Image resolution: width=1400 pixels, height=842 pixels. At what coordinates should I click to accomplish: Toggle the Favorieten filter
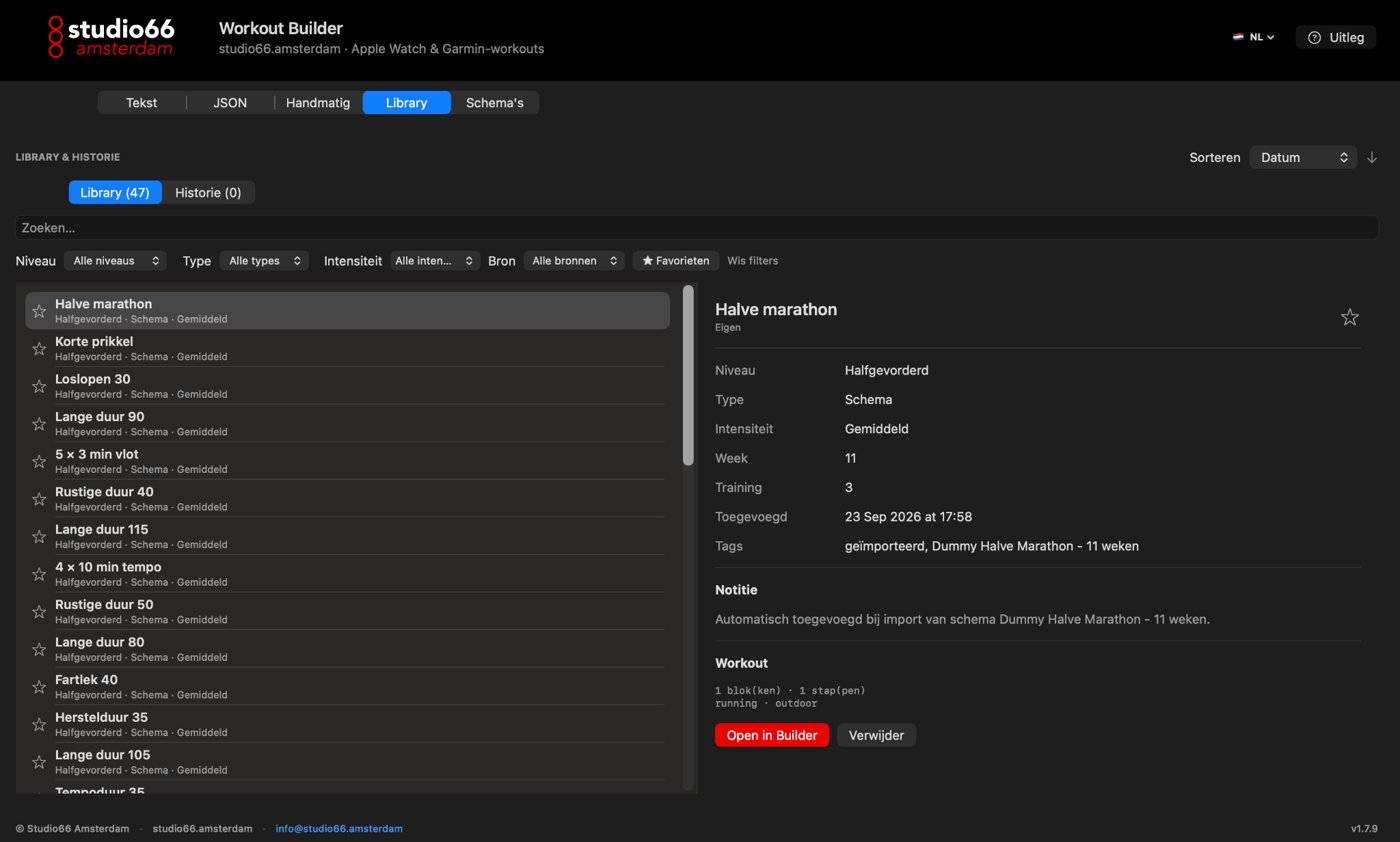tap(676, 261)
